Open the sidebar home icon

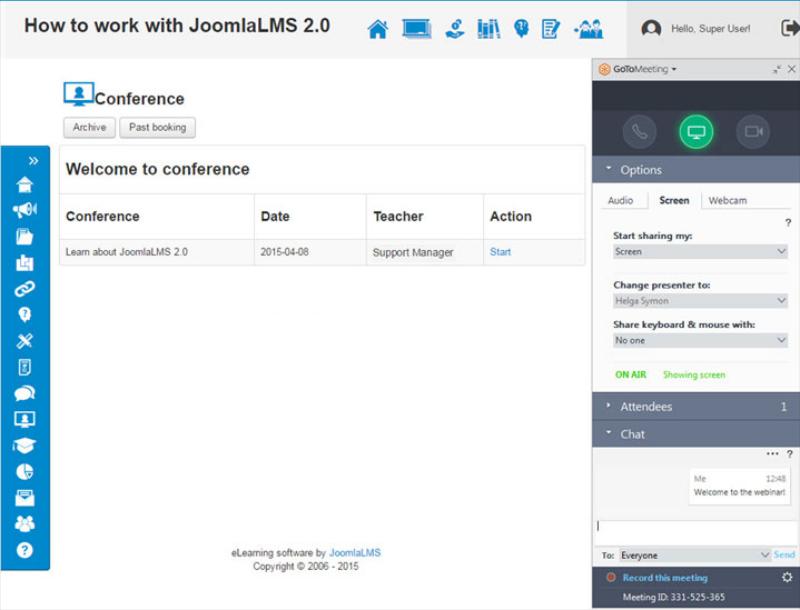[24, 184]
